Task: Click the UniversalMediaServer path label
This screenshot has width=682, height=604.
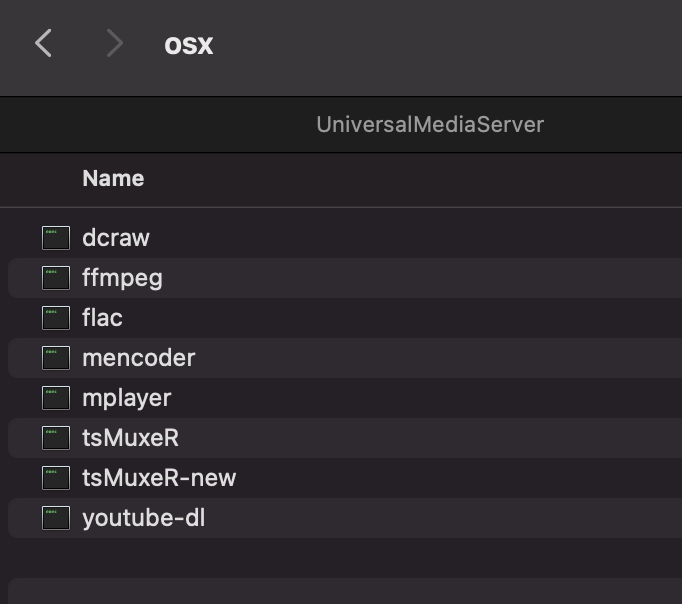Action: point(430,124)
